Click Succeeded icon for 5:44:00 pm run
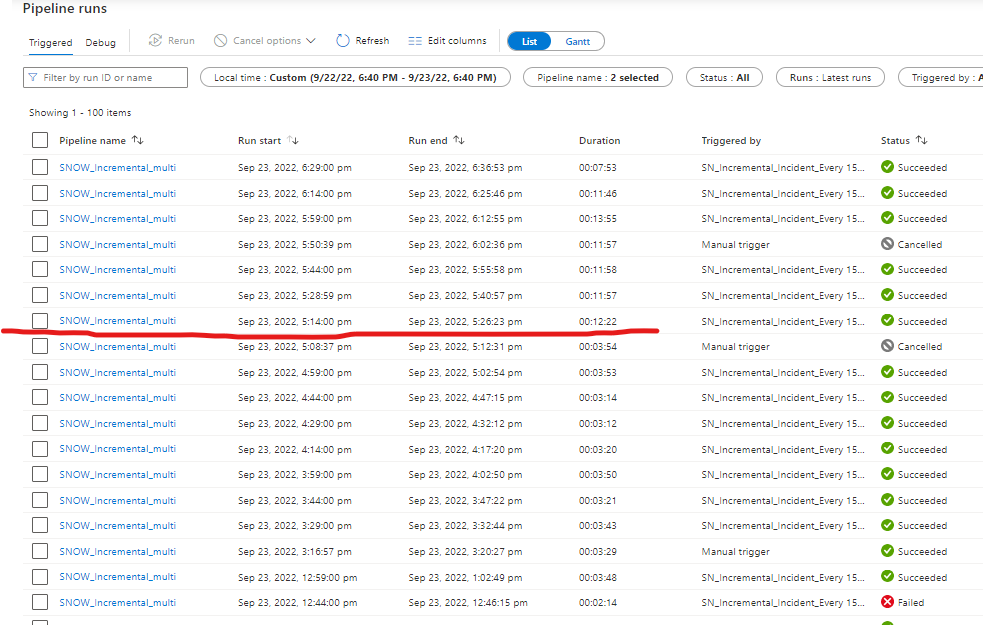 (887, 269)
